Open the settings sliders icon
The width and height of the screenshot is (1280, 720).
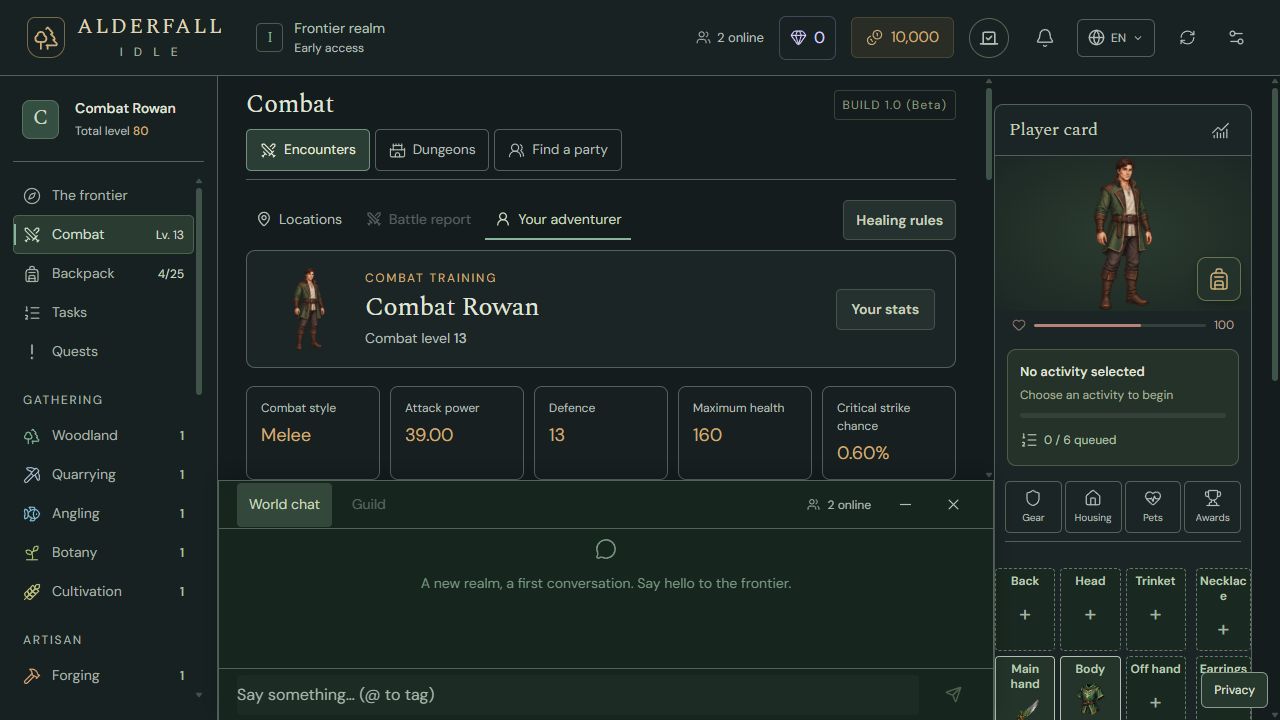tap(1236, 38)
